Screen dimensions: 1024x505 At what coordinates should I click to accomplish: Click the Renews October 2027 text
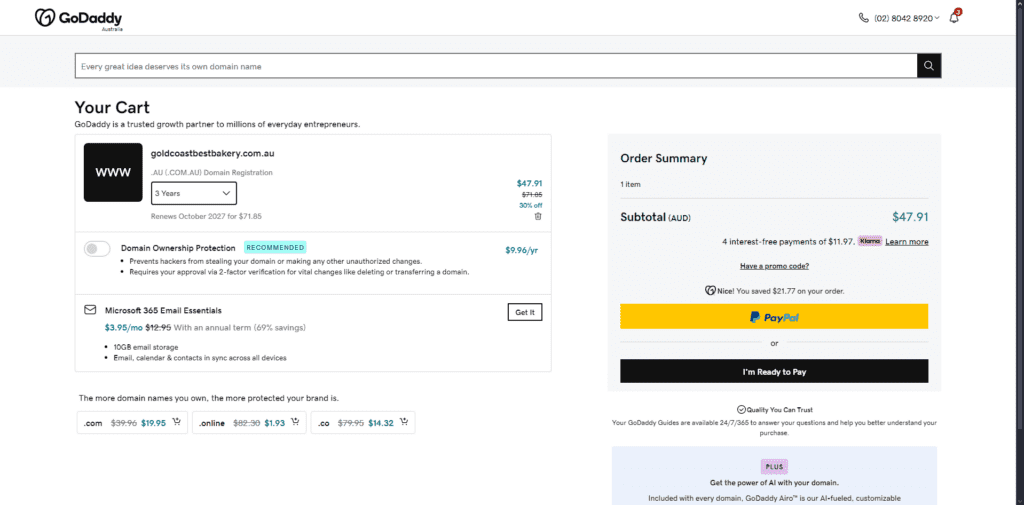(206, 216)
